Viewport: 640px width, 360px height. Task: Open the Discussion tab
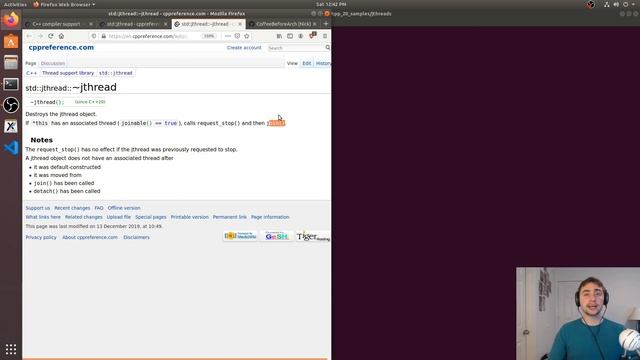coord(53,63)
